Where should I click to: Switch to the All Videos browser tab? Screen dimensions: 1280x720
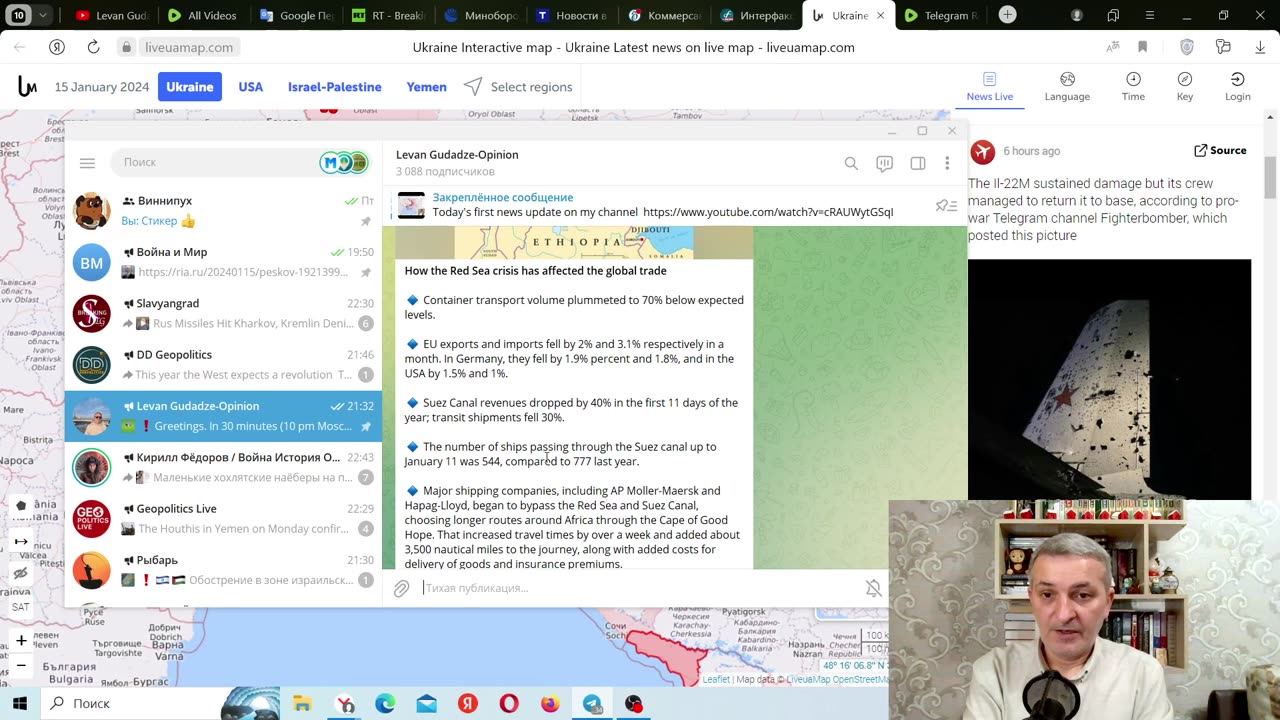click(x=203, y=15)
